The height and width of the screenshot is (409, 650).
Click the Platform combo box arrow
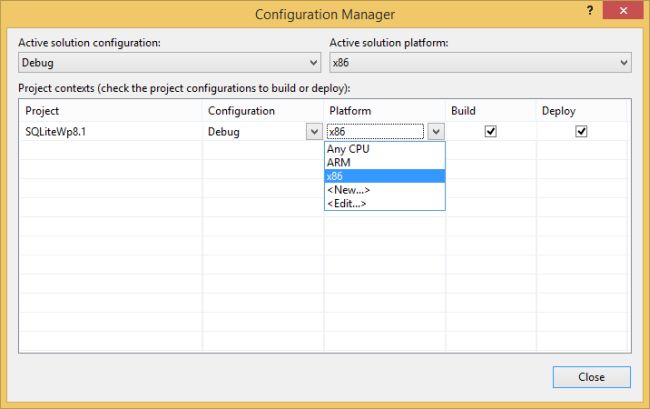coord(436,131)
